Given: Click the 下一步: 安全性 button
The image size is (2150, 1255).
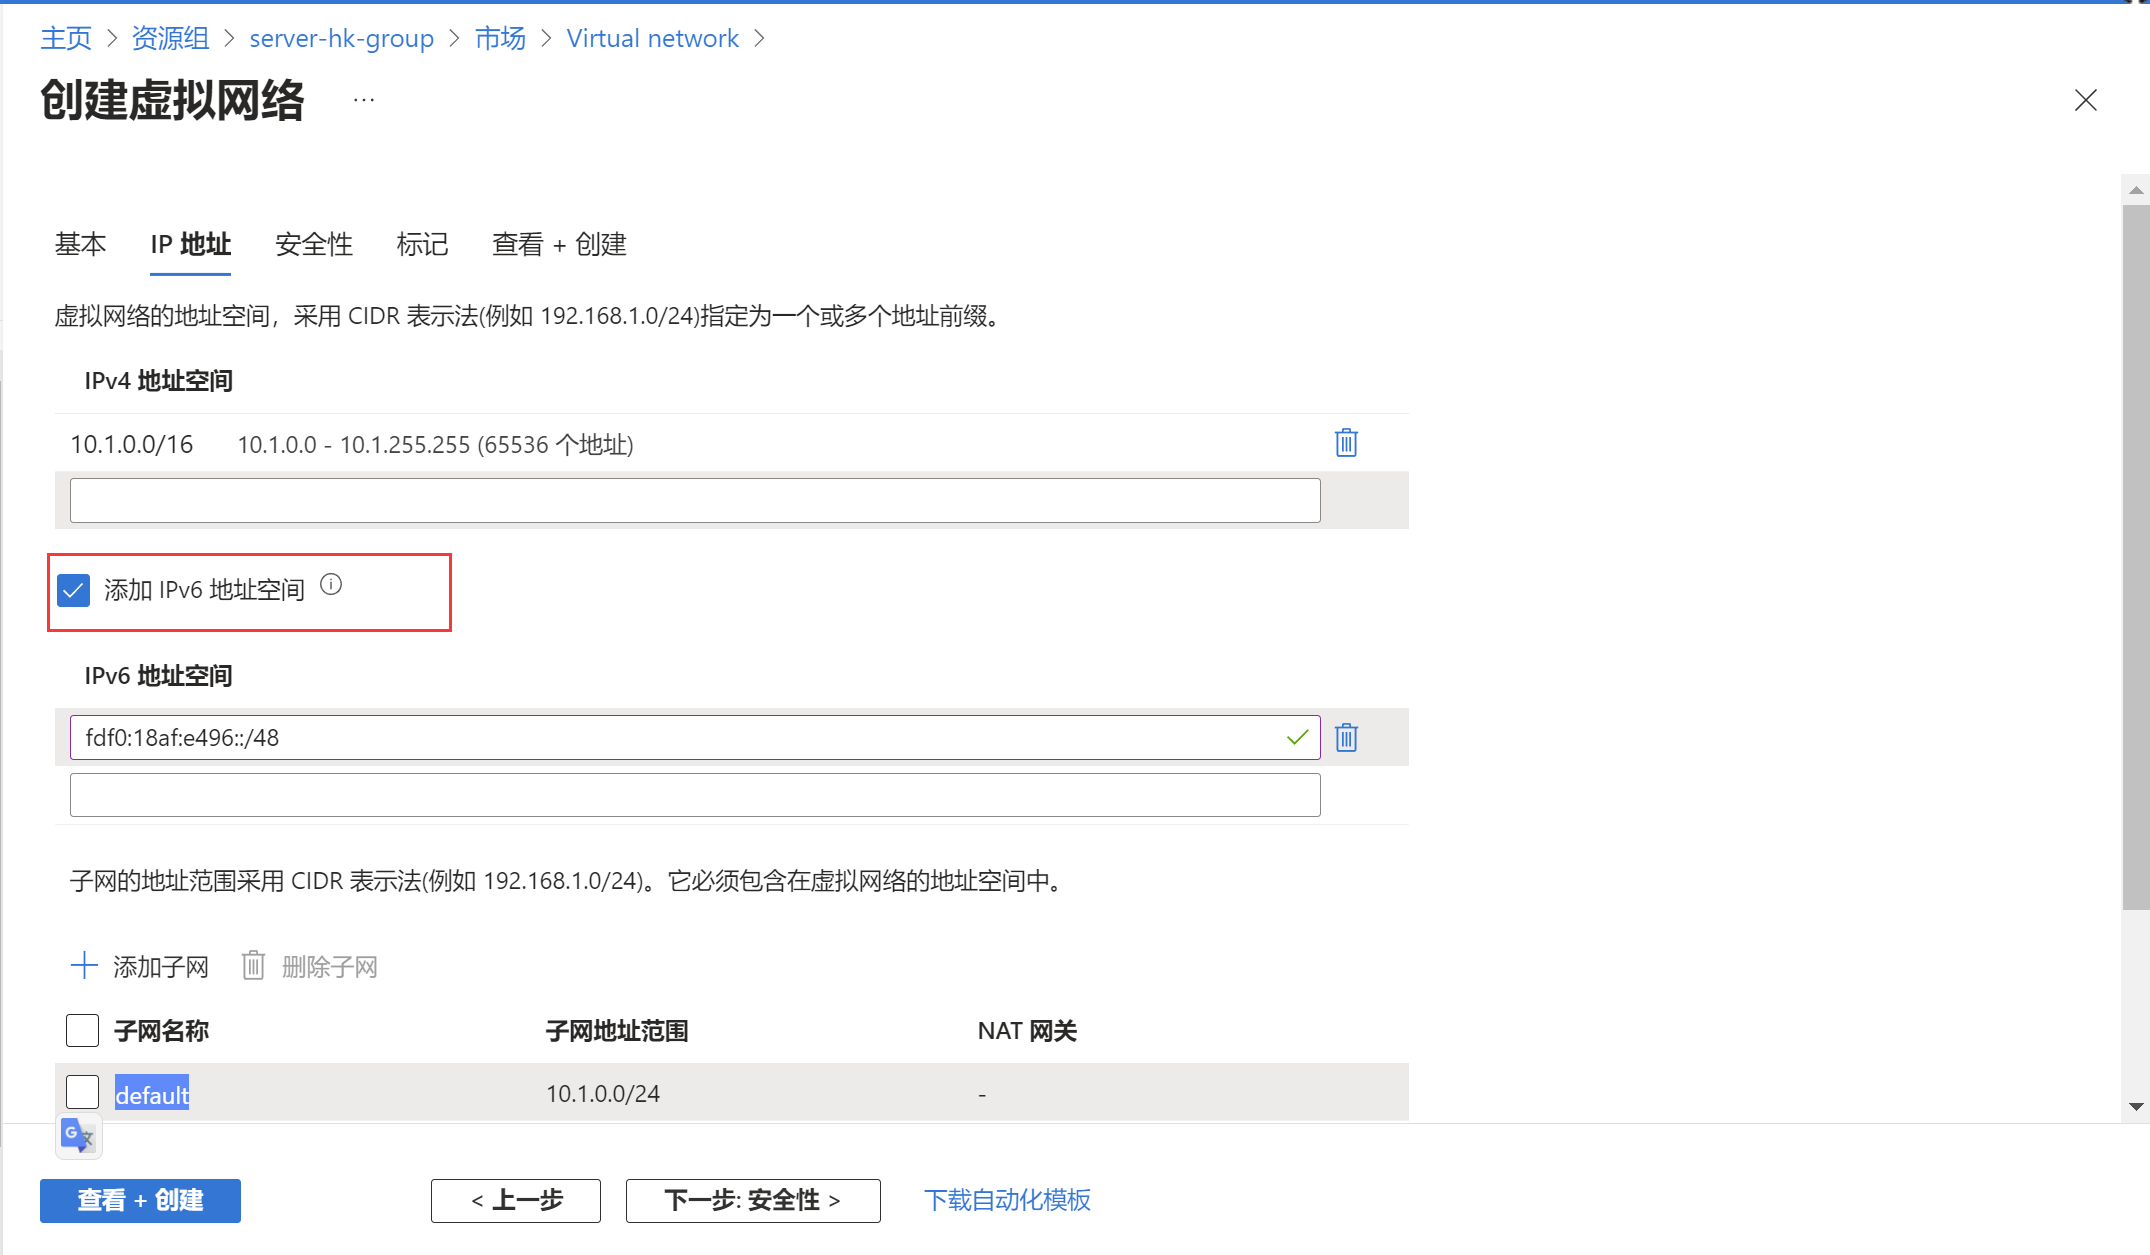Looking at the screenshot, I should (x=752, y=1200).
